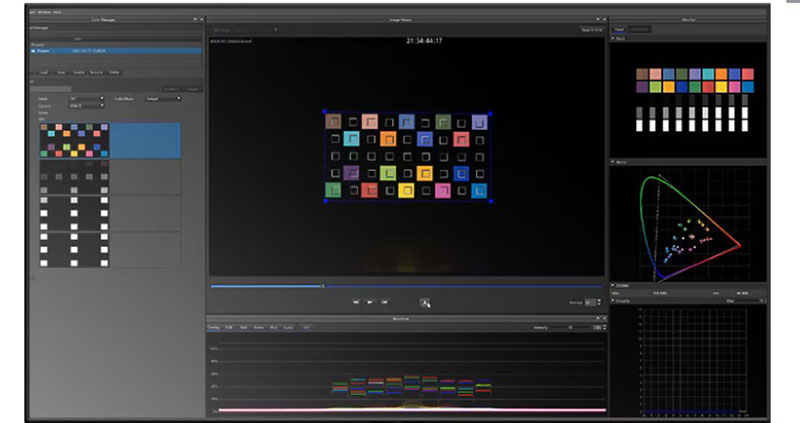Click the yellow patch in Monitor second row
The width and height of the screenshot is (800, 423).
coord(721,87)
